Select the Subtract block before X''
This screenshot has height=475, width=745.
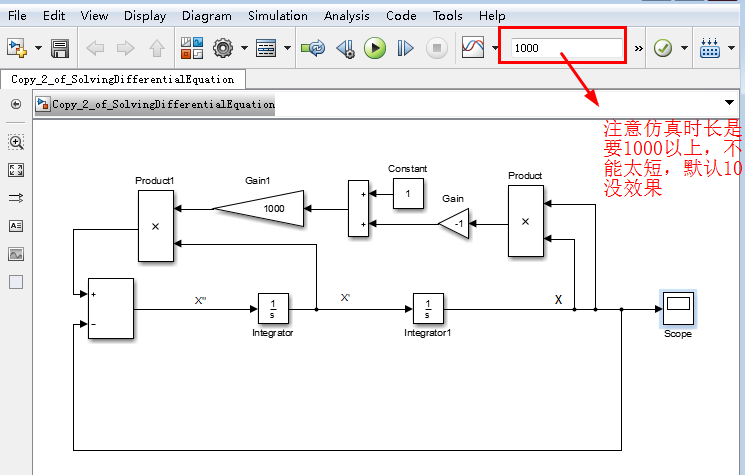pos(111,309)
